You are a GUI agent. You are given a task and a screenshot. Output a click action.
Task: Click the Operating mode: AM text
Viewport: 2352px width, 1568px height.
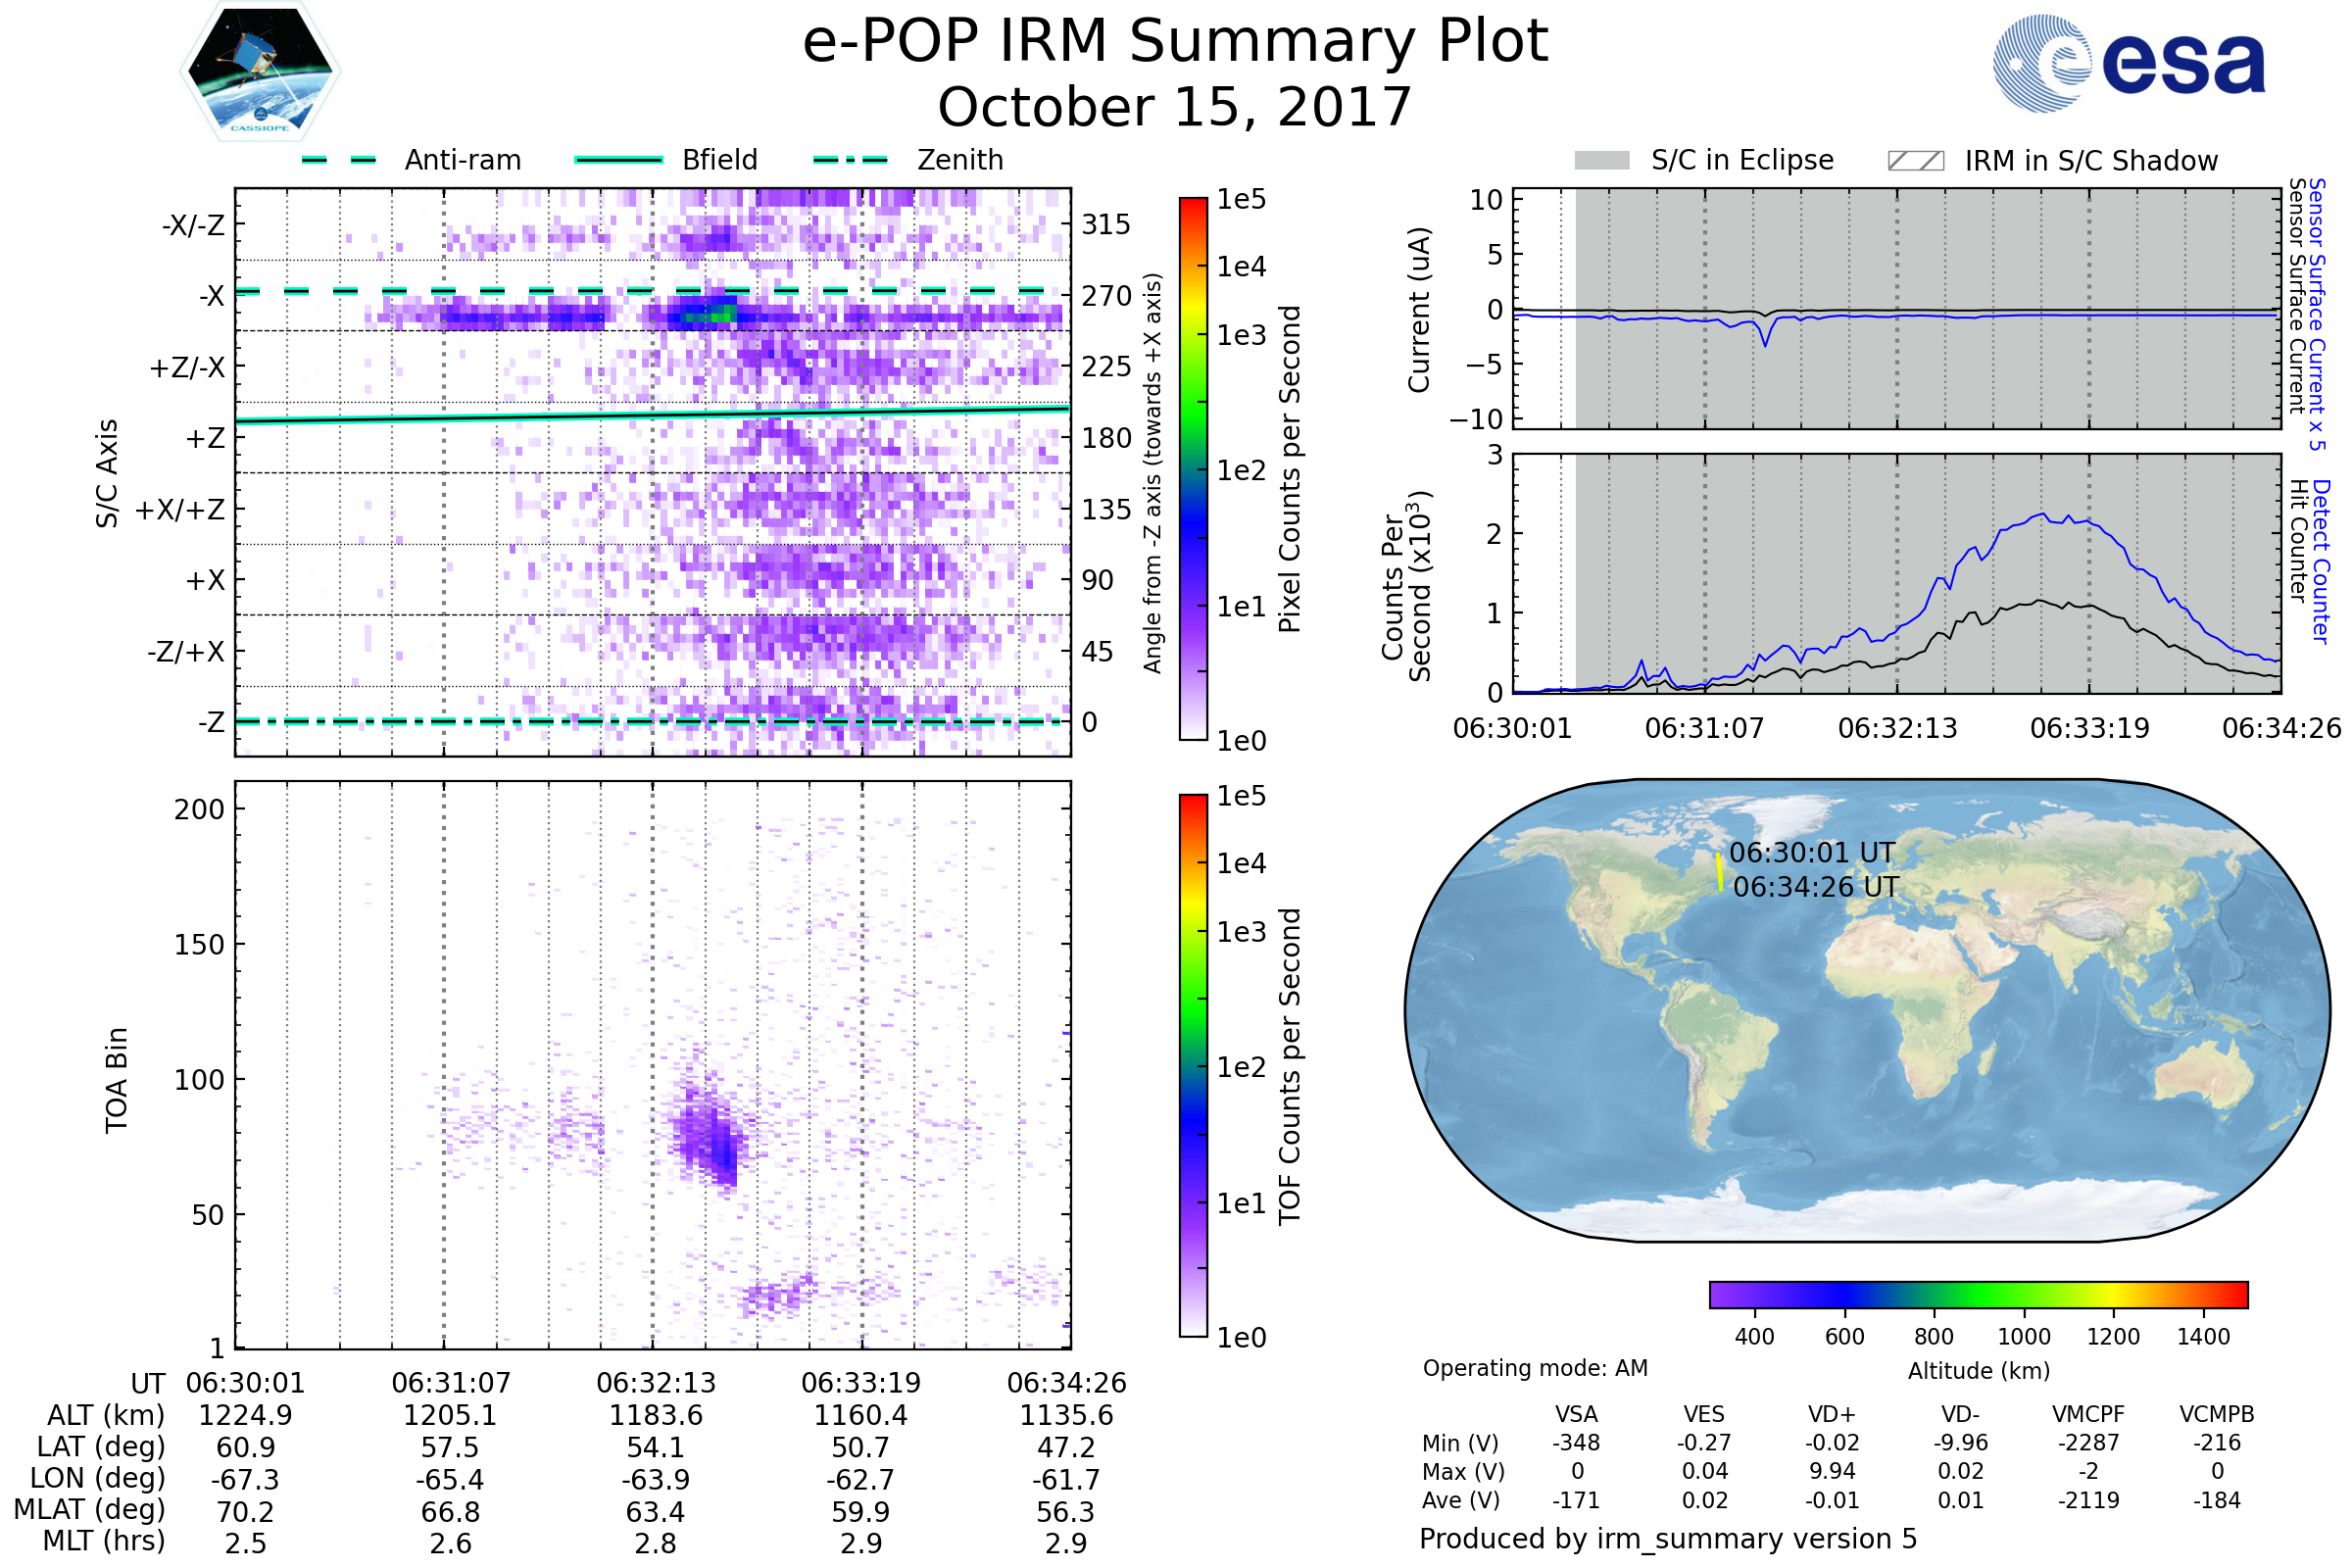pos(1535,1368)
